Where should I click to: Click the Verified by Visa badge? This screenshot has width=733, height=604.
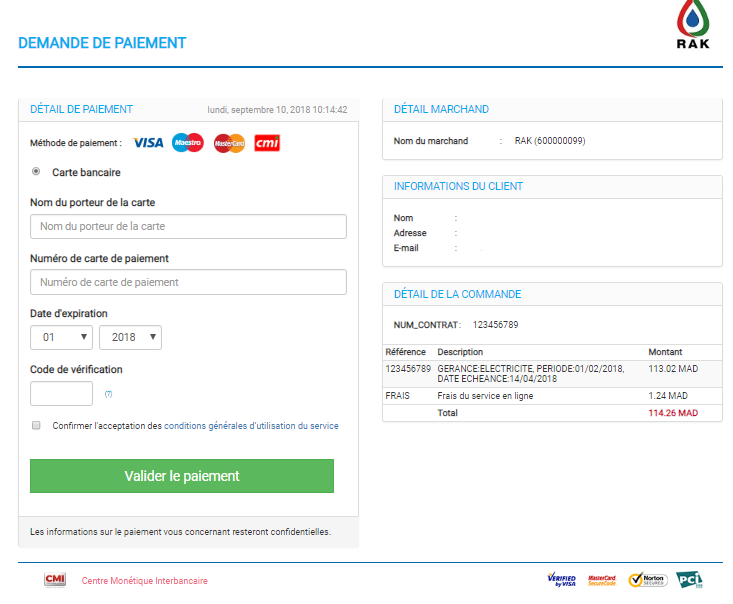[x=561, y=580]
